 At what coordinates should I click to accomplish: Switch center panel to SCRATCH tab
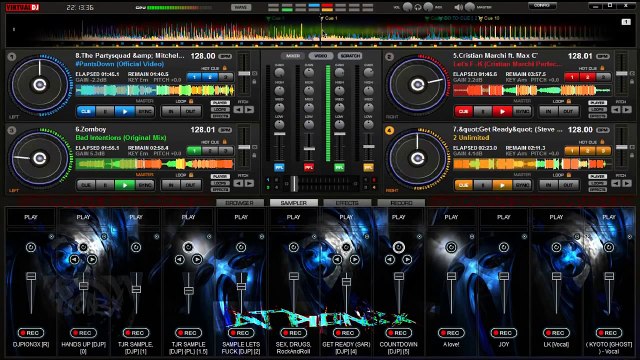[x=350, y=56]
